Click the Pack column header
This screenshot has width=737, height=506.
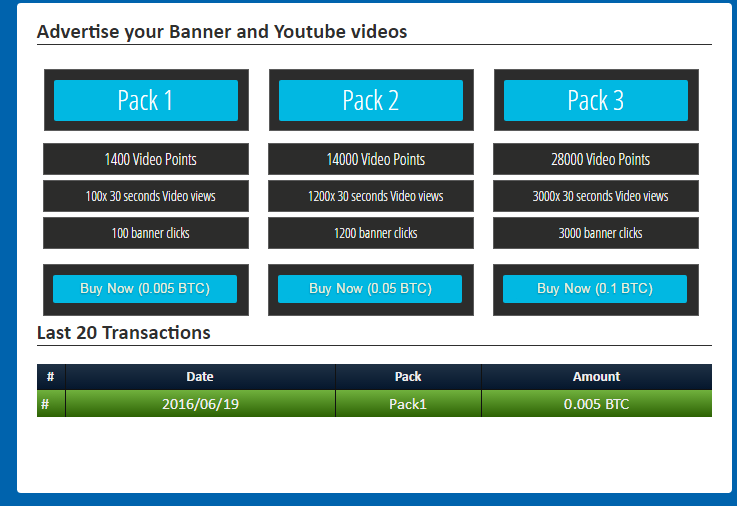[x=408, y=376]
